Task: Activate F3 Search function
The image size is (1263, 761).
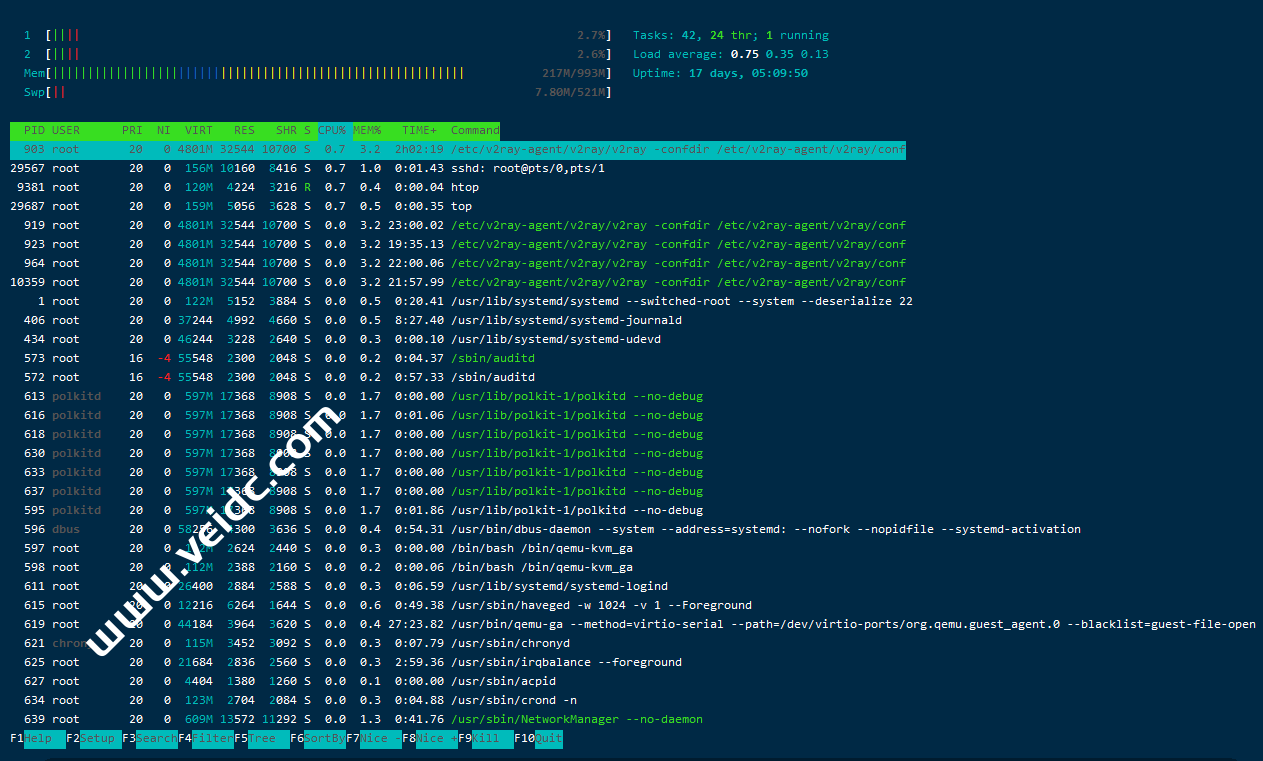Action: (x=150, y=739)
